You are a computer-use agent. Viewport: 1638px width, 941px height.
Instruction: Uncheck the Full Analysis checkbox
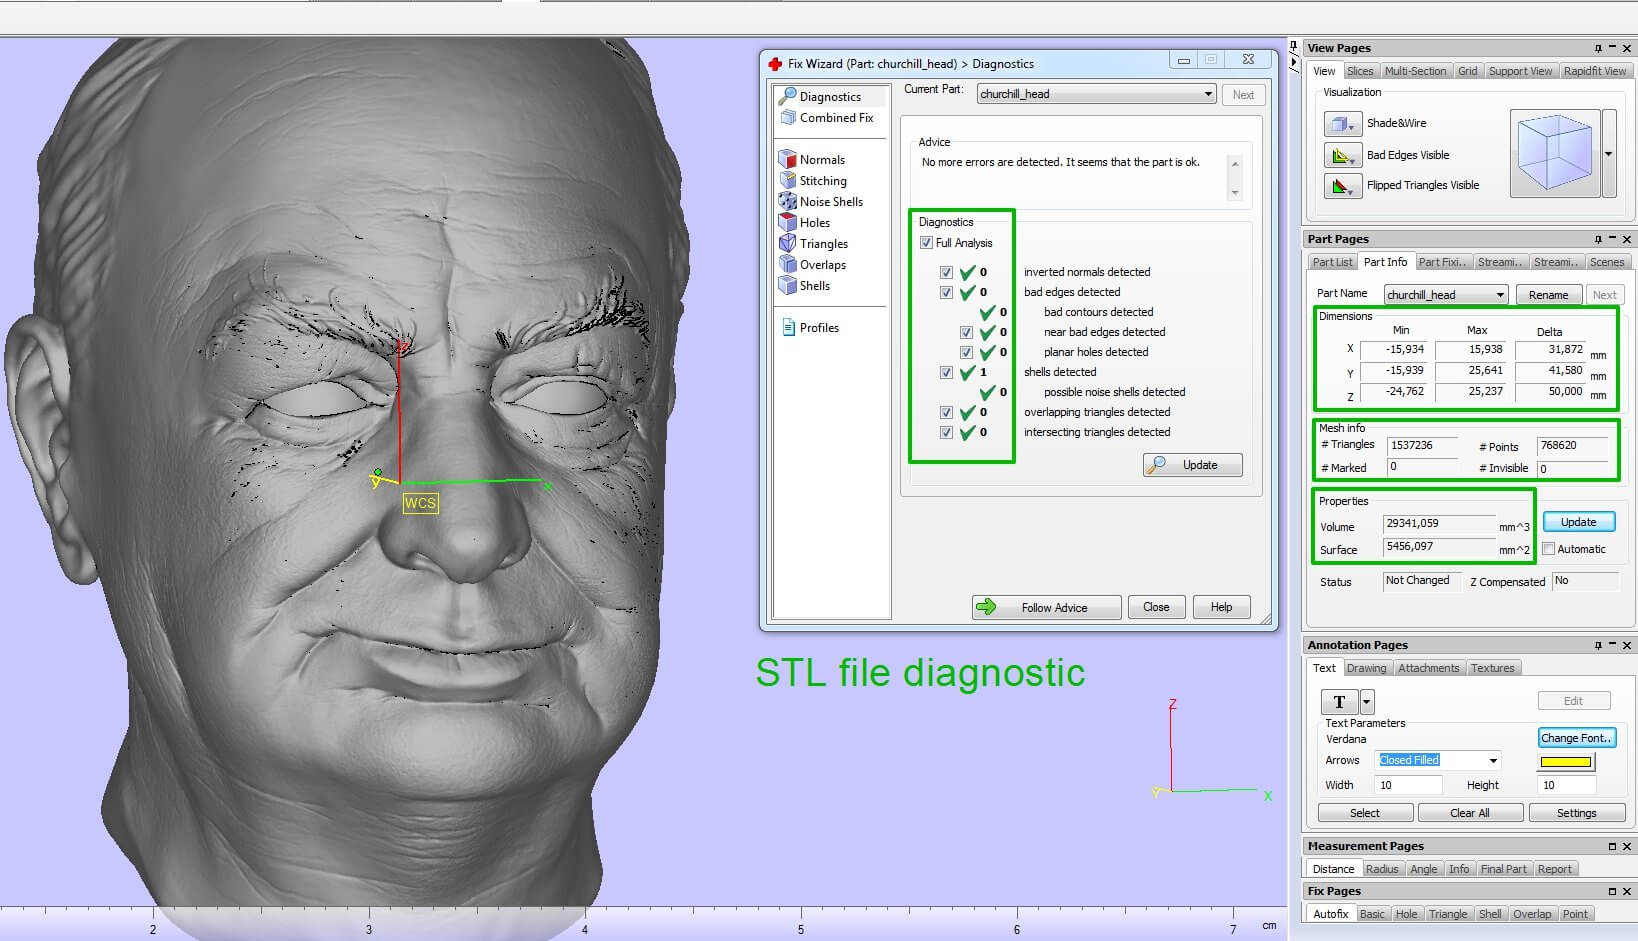[926, 243]
